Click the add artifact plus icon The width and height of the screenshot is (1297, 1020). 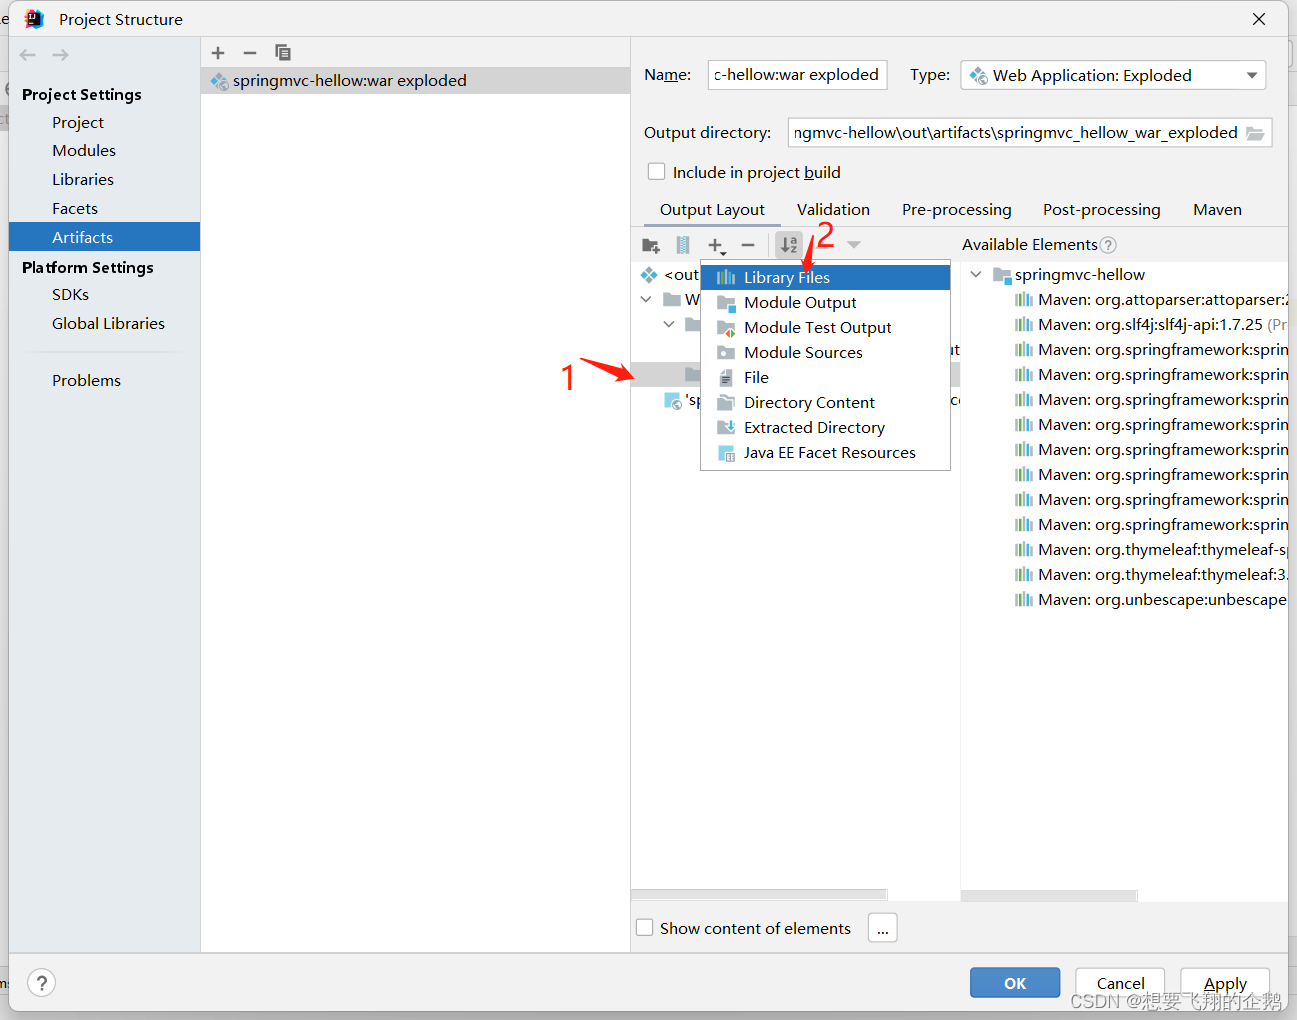[218, 53]
